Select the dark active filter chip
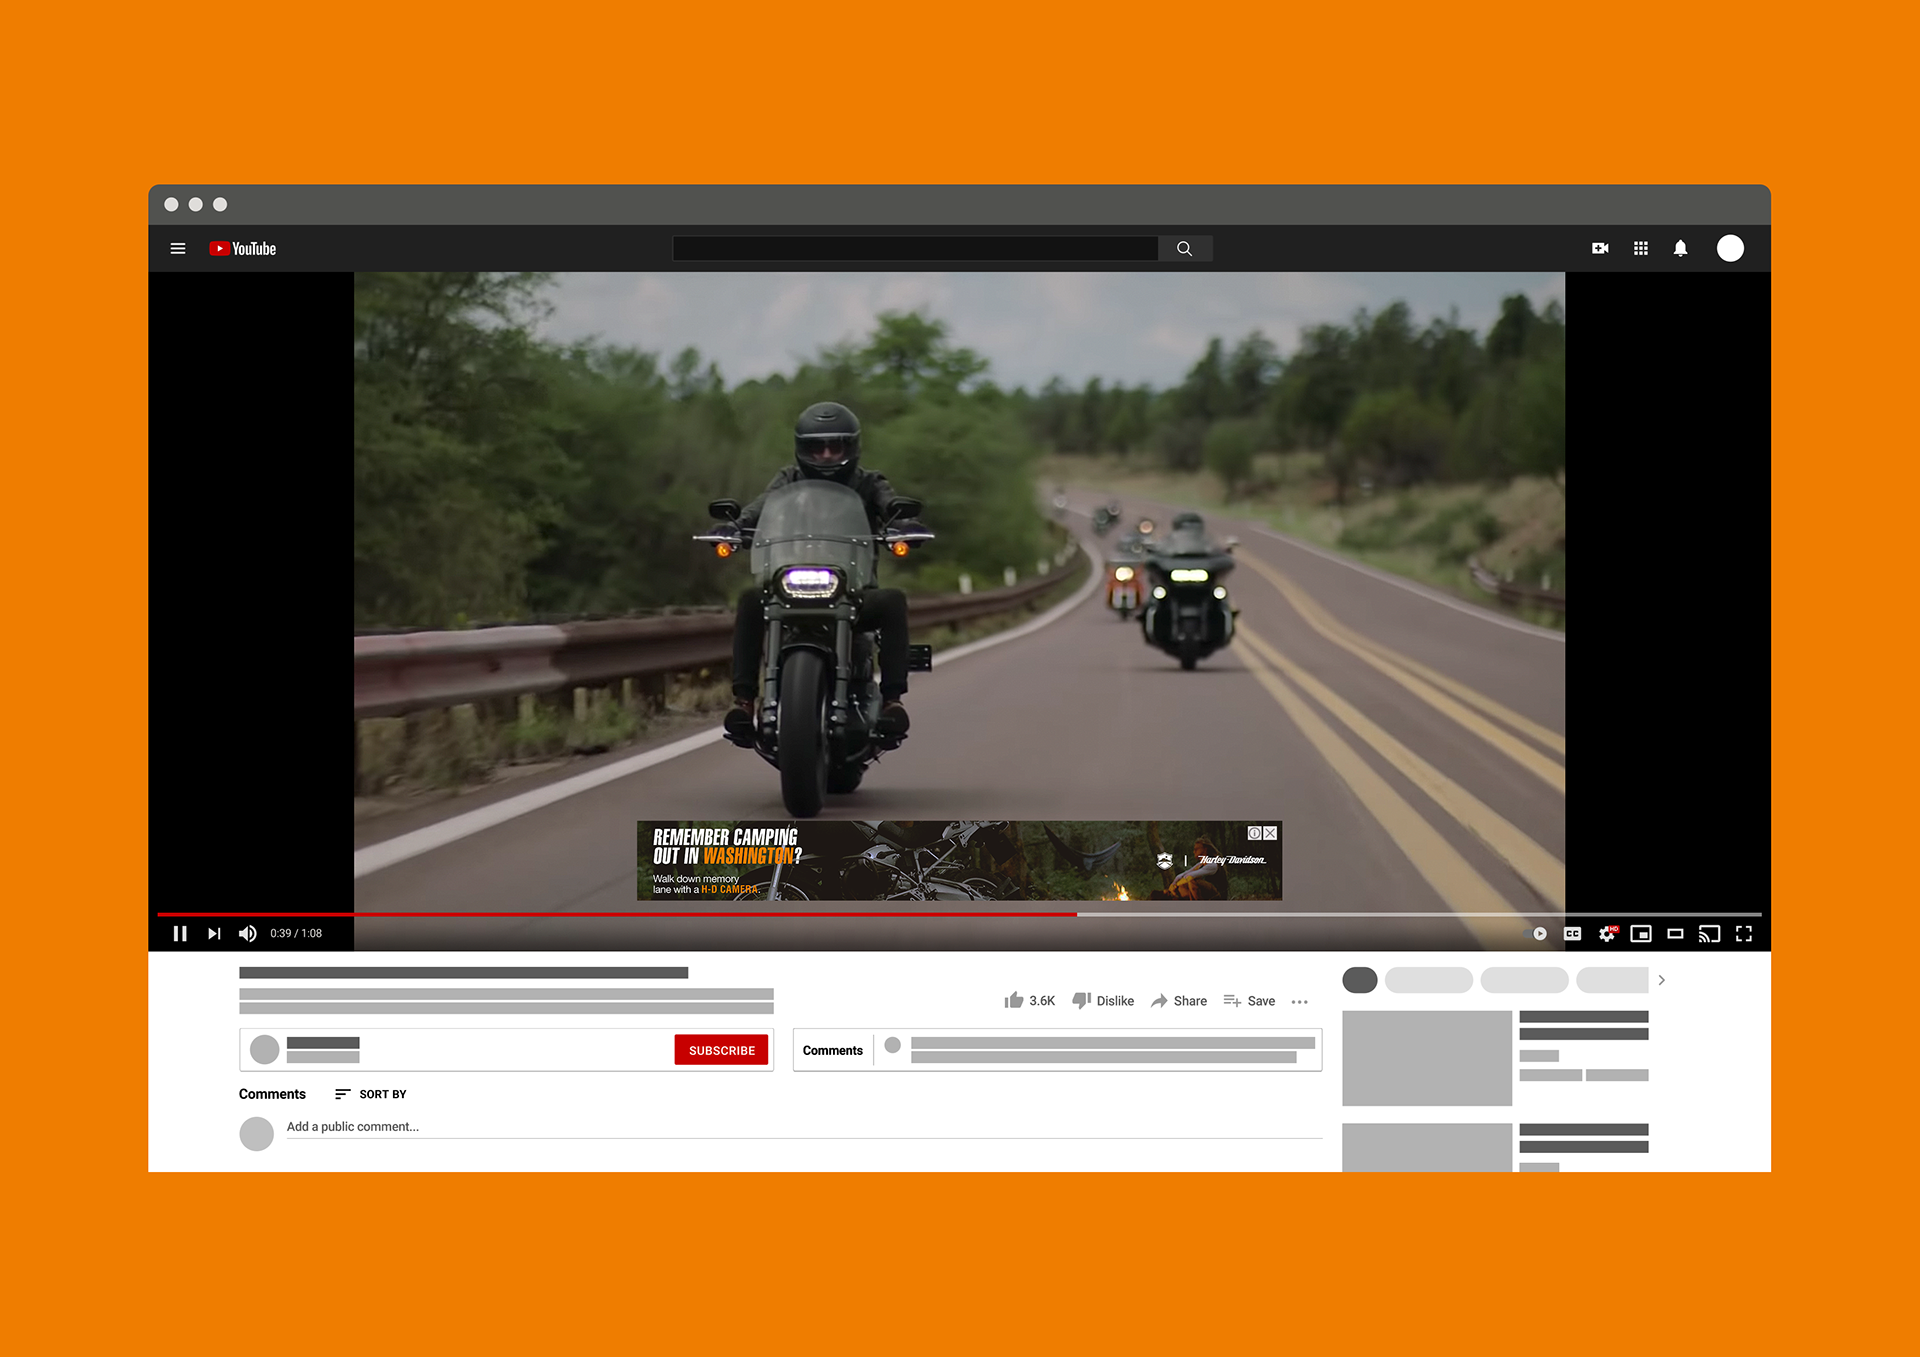 tap(1360, 980)
